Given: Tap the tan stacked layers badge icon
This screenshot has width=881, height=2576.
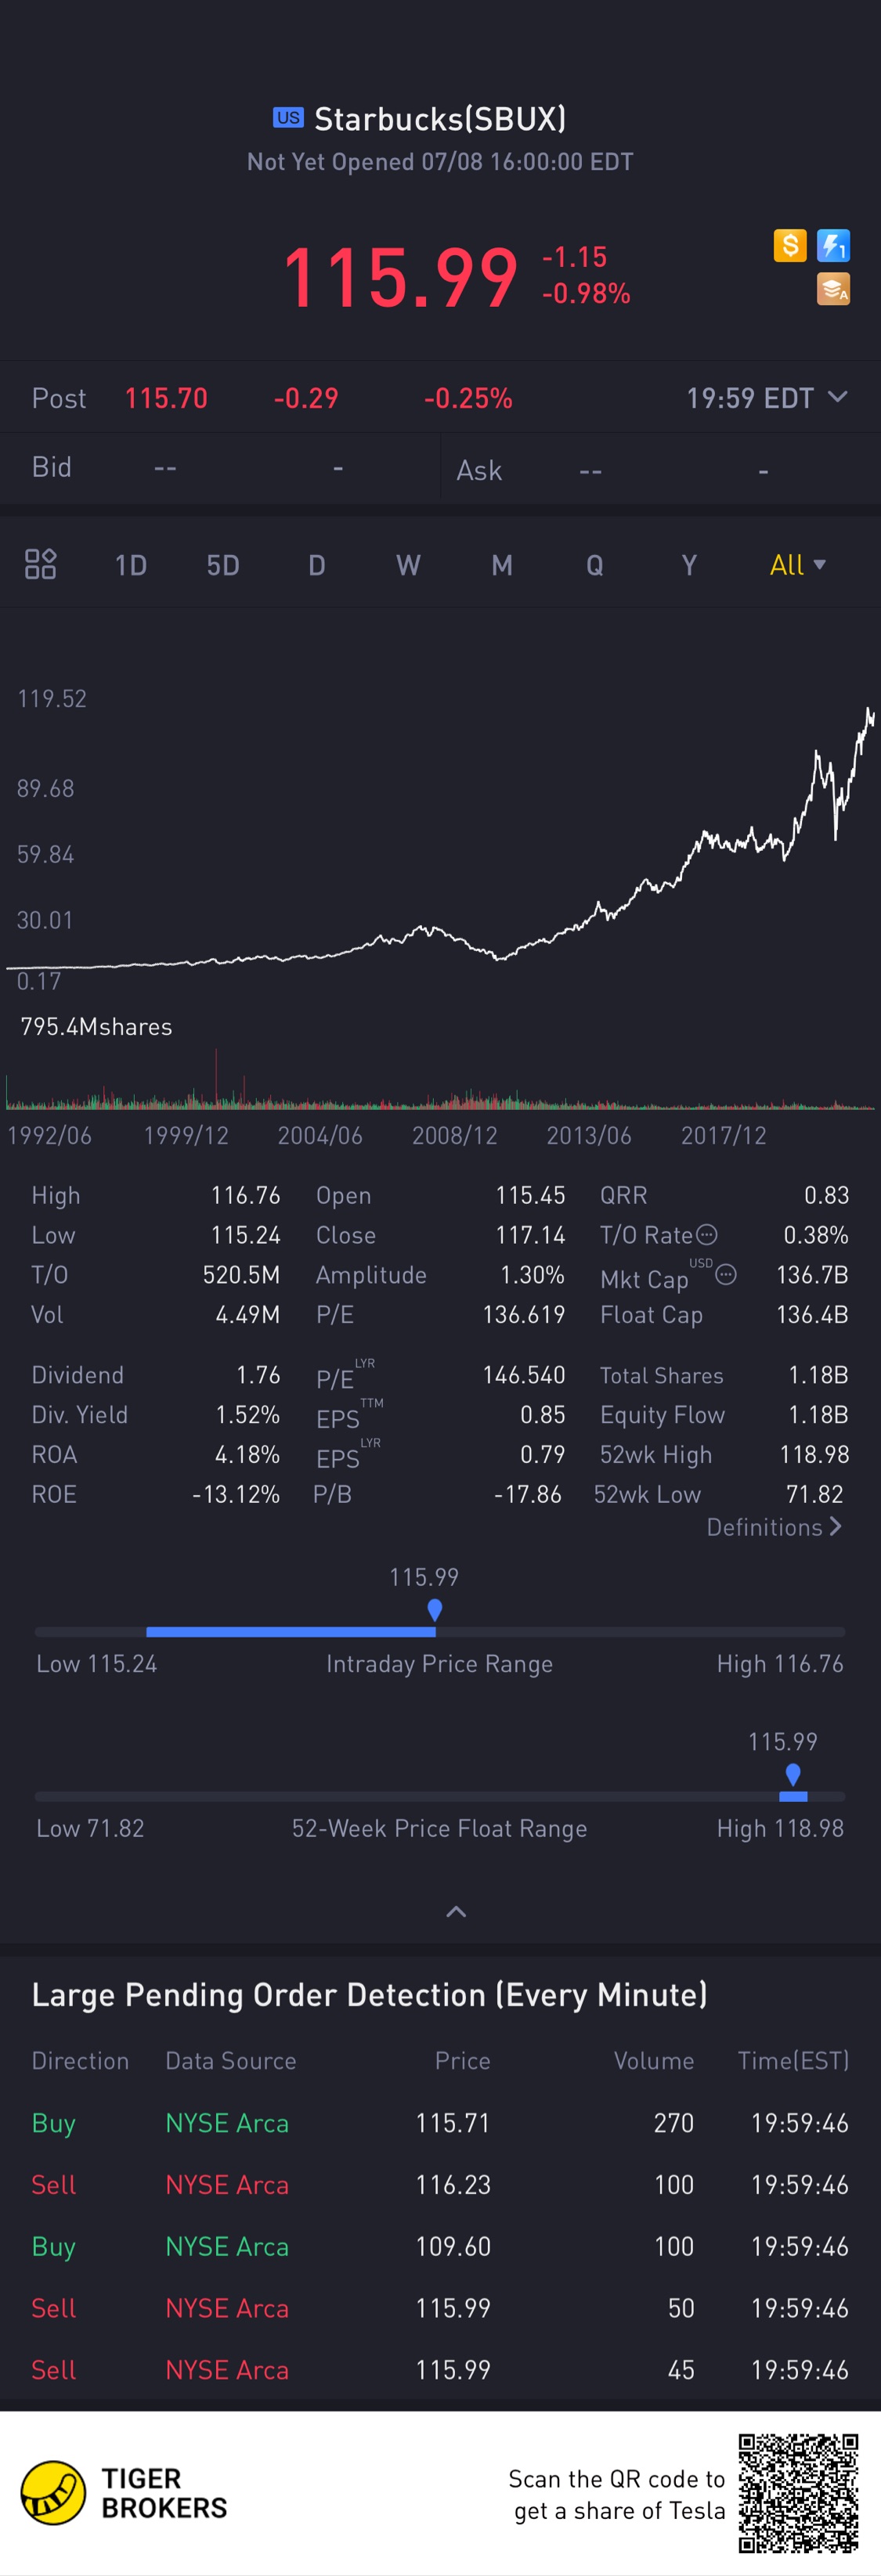Looking at the screenshot, I should point(833,289).
